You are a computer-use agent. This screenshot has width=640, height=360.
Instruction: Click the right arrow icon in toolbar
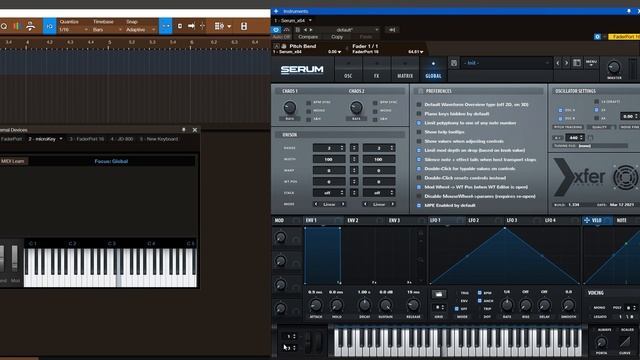[x=191, y=26]
